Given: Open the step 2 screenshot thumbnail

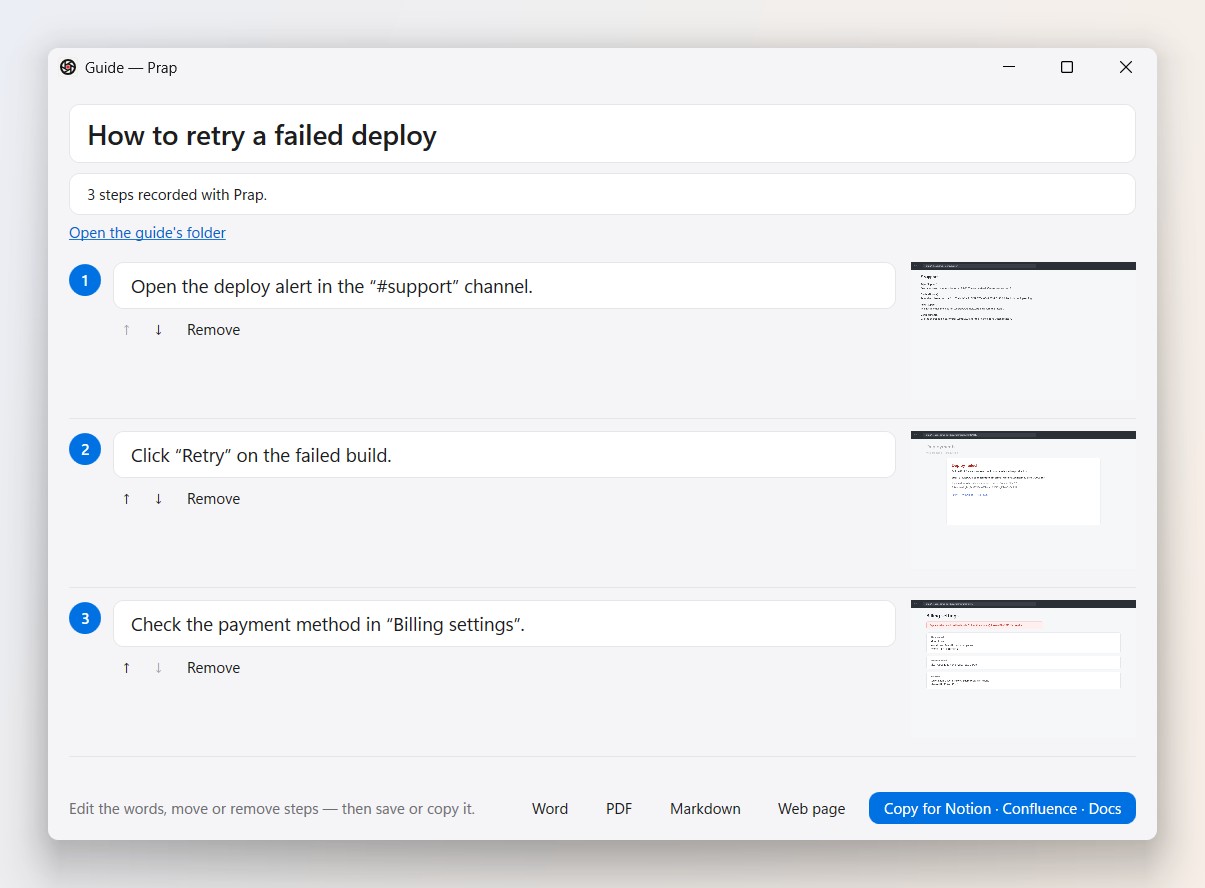Looking at the screenshot, I should point(1023,501).
